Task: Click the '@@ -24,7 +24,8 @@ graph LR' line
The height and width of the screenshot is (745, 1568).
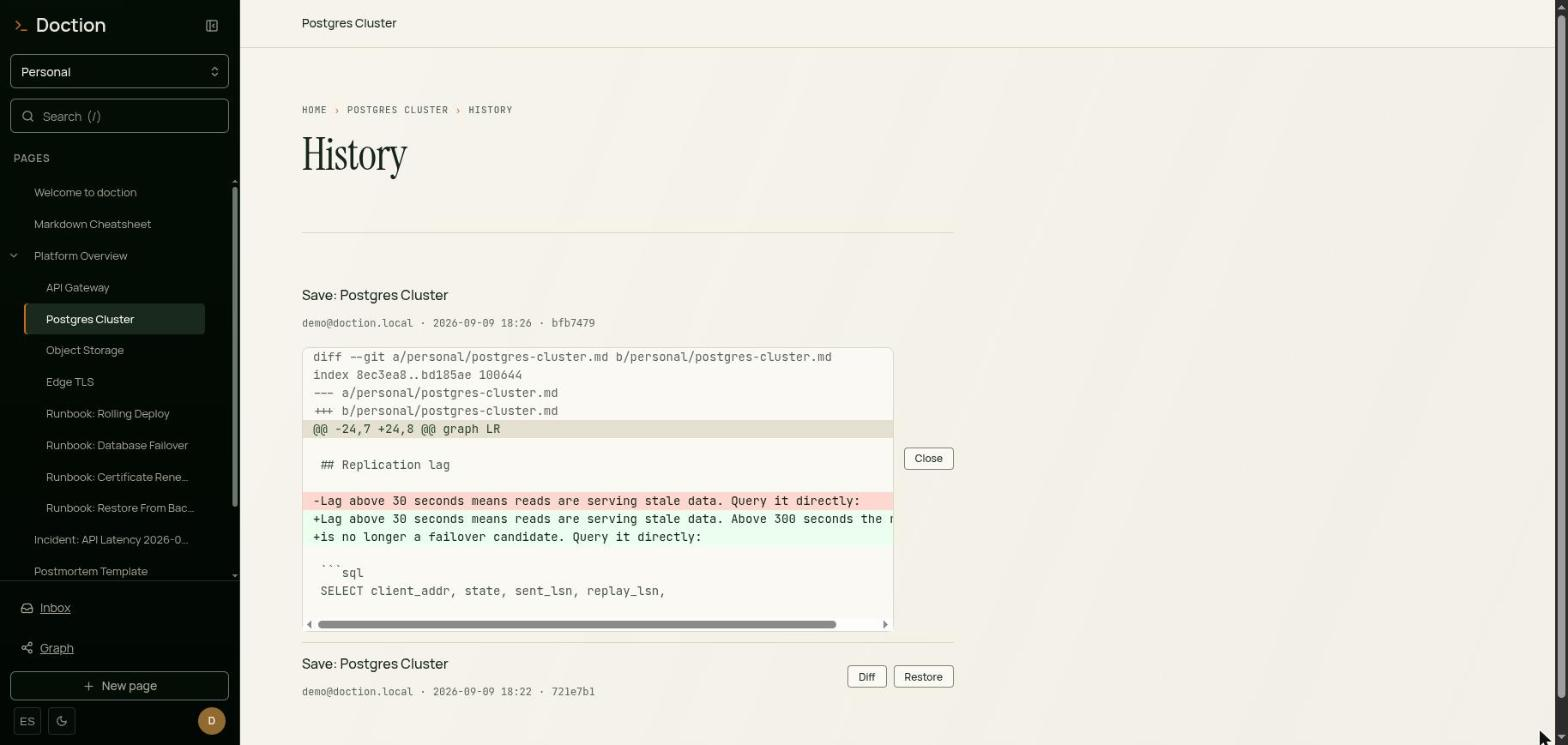Action: (x=598, y=429)
